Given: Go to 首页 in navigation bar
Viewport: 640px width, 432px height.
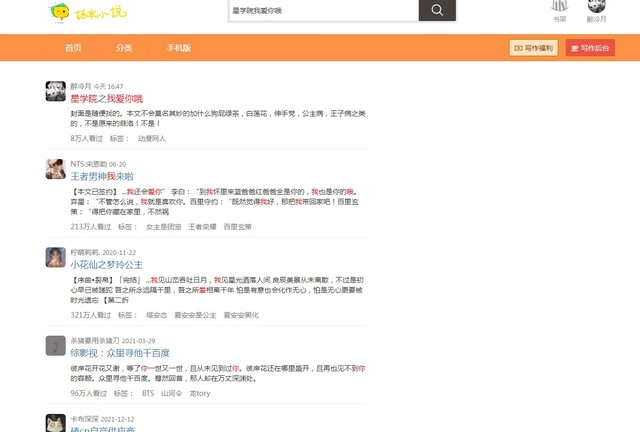Looking at the screenshot, I should click(x=73, y=48).
